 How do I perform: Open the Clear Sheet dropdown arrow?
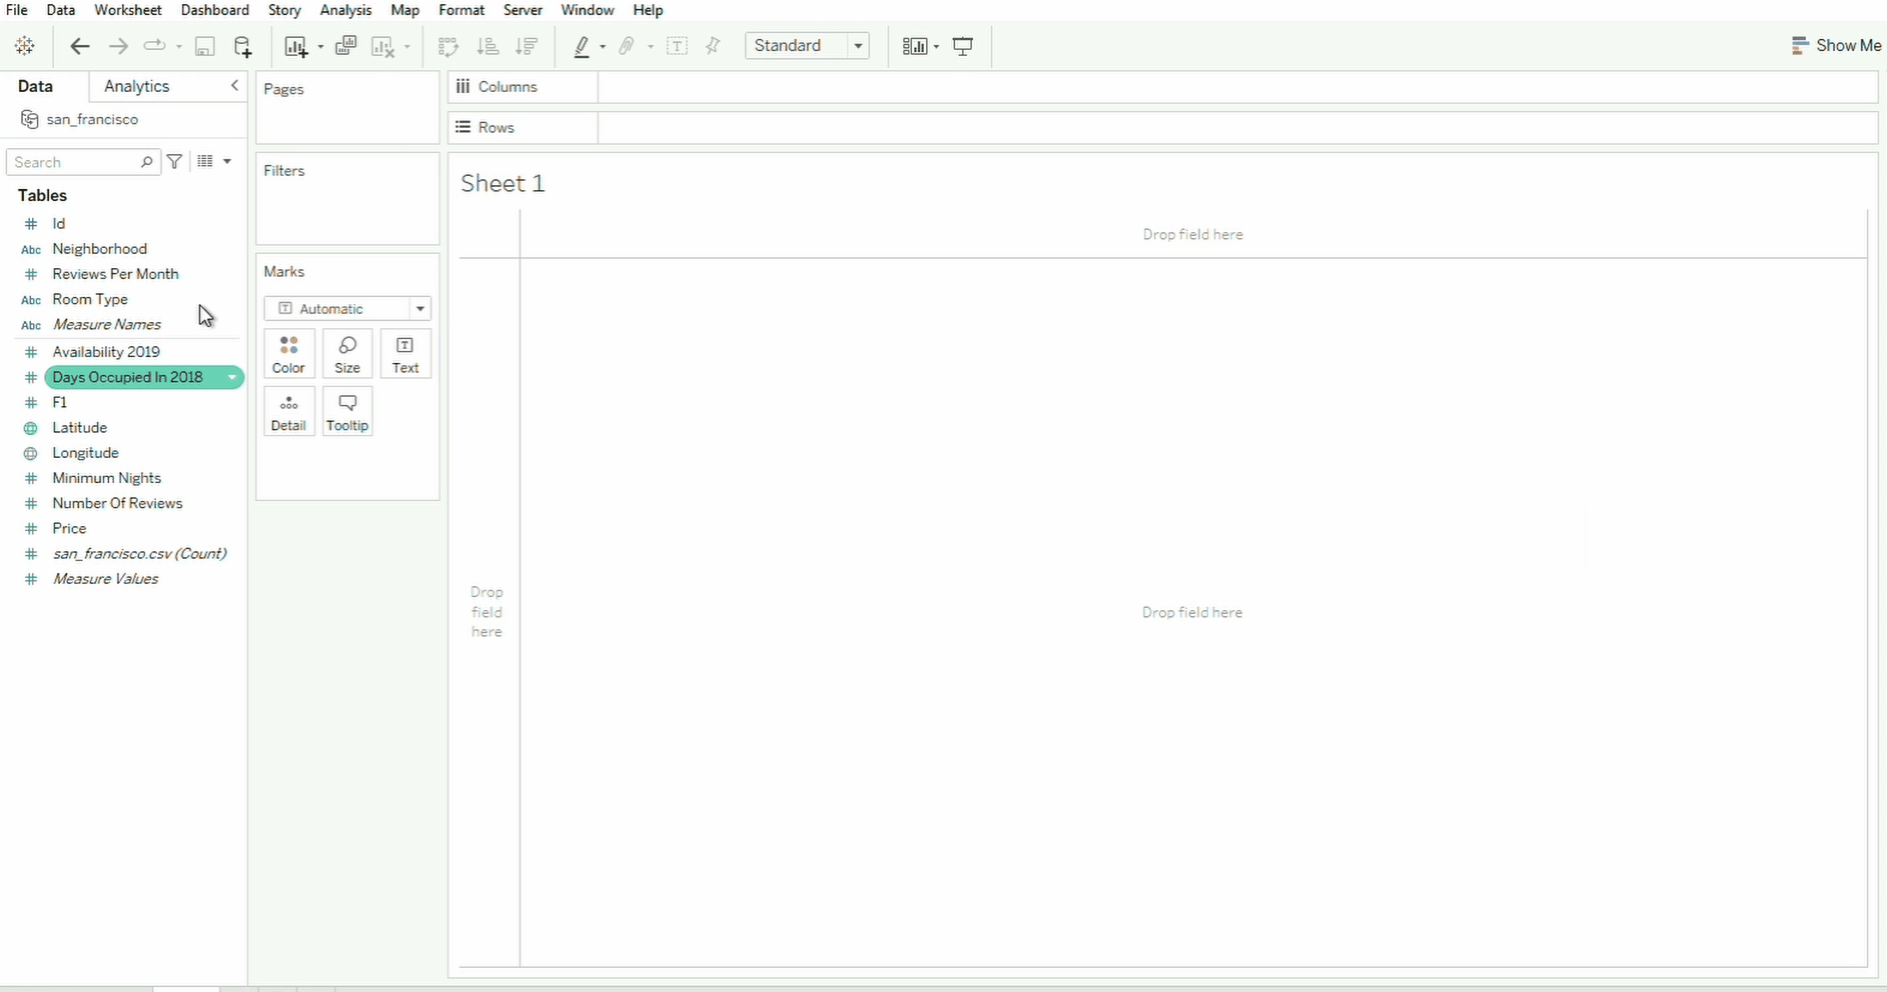pos(407,47)
